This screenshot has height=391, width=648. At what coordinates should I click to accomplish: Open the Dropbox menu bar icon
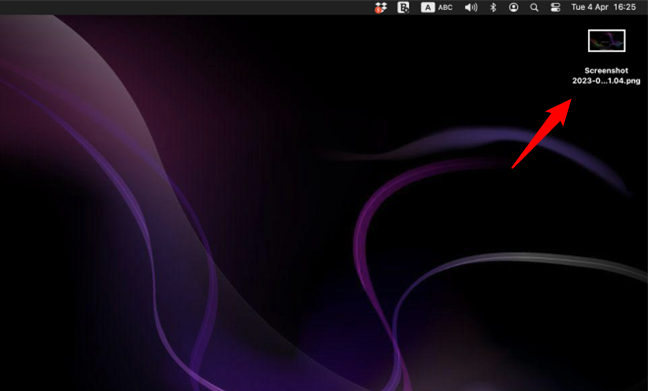click(381, 7)
